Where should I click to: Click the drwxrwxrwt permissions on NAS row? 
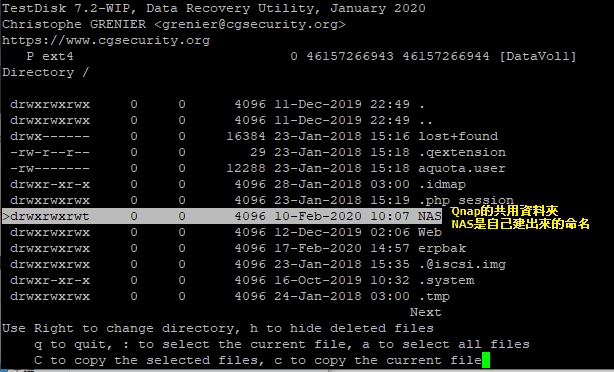(50, 216)
